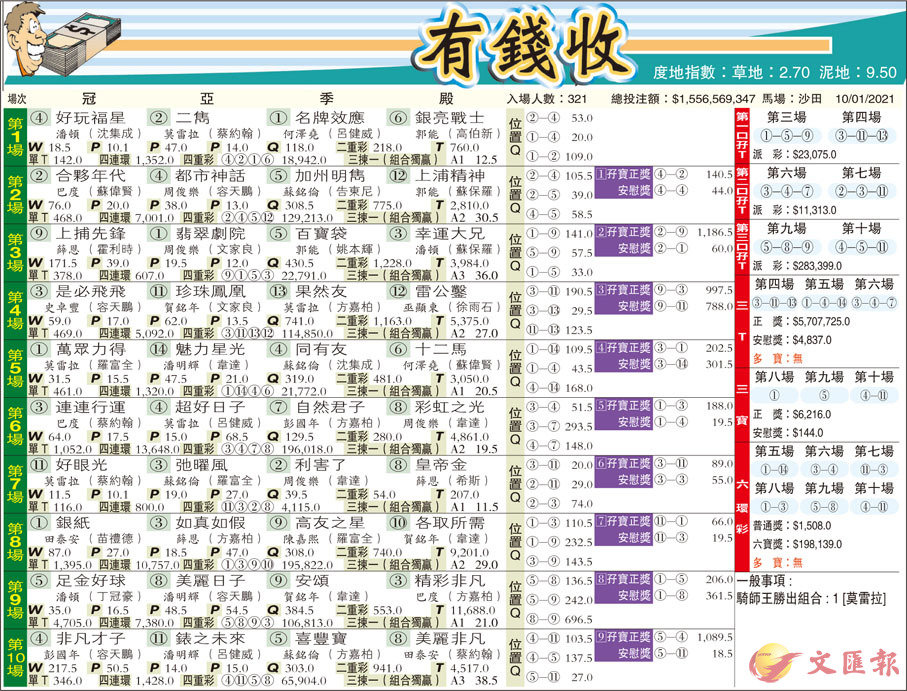Click the circled 4 beside 好玩福星
Viewport: 907px width, 691px height.
40,117
